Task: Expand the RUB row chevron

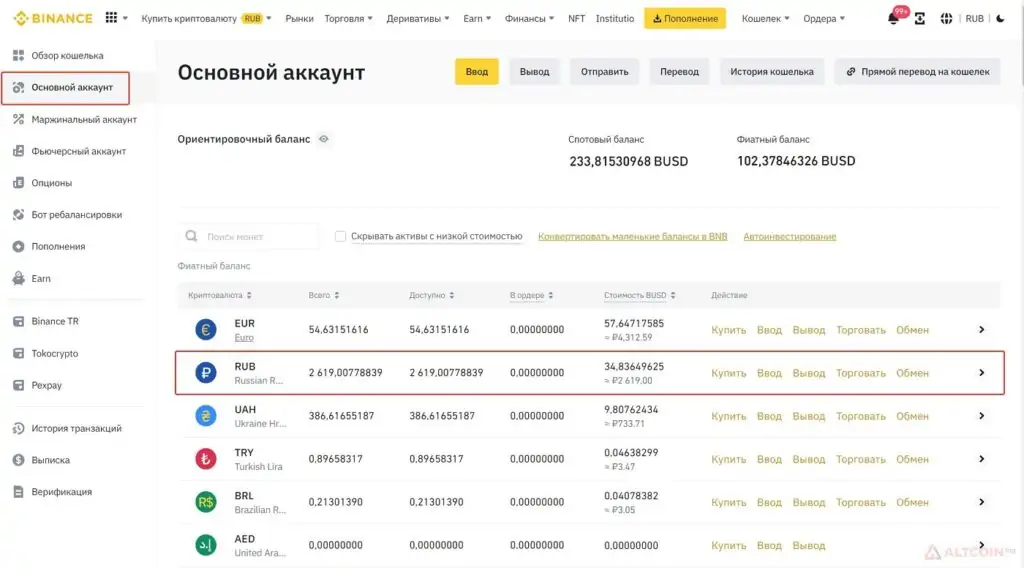Action: pyautogui.click(x=982, y=373)
